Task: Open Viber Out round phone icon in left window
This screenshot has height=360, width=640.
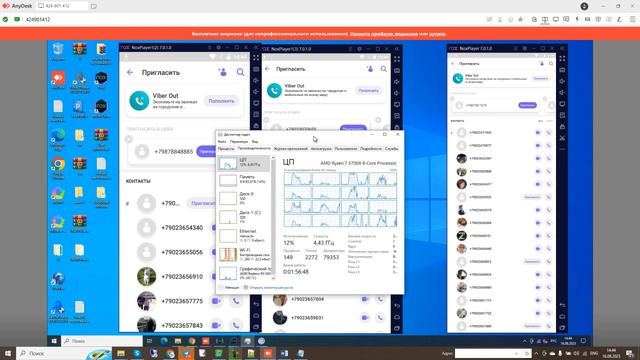Action: point(139,100)
